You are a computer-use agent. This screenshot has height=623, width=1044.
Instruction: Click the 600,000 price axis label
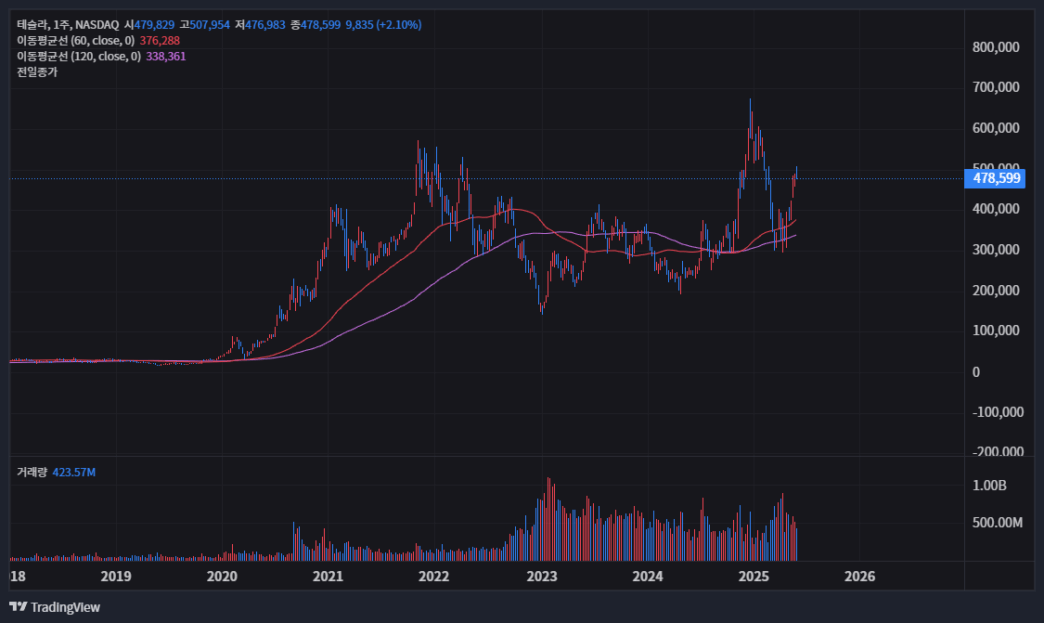click(x=995, y=128)
